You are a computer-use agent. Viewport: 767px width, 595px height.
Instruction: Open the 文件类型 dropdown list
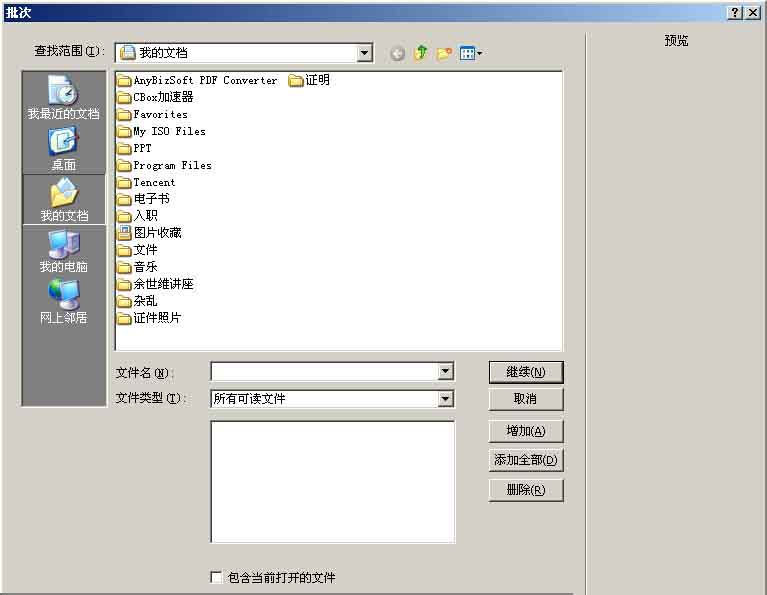pyautogui.click(x=445, y=399)
